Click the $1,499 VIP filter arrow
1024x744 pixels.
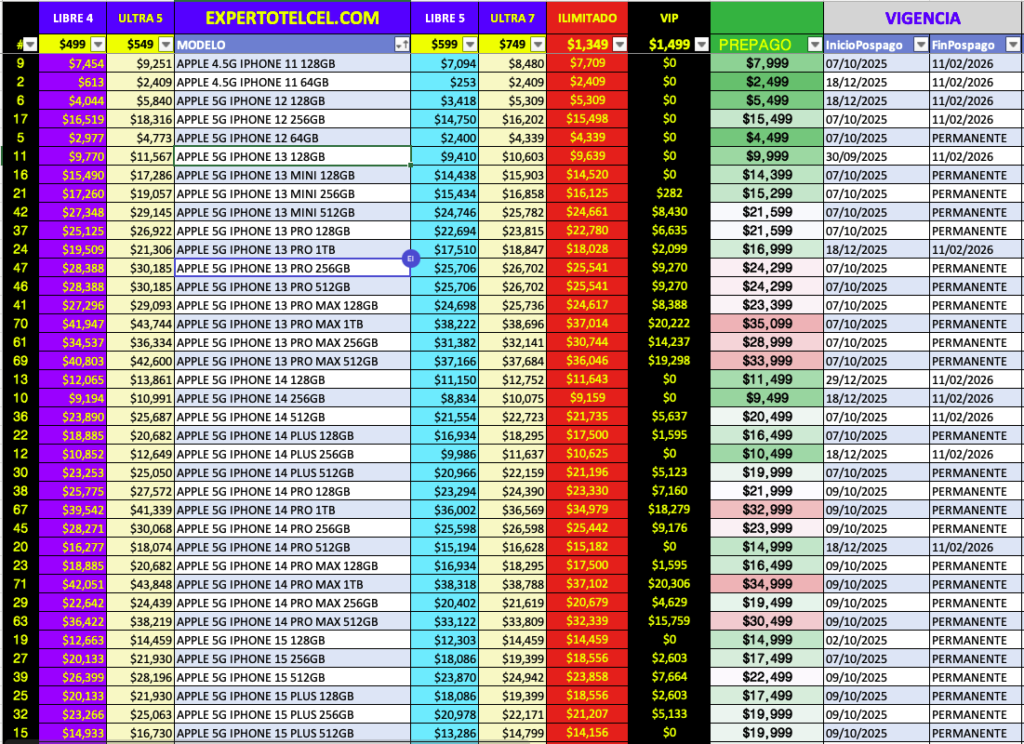point(699,45)
